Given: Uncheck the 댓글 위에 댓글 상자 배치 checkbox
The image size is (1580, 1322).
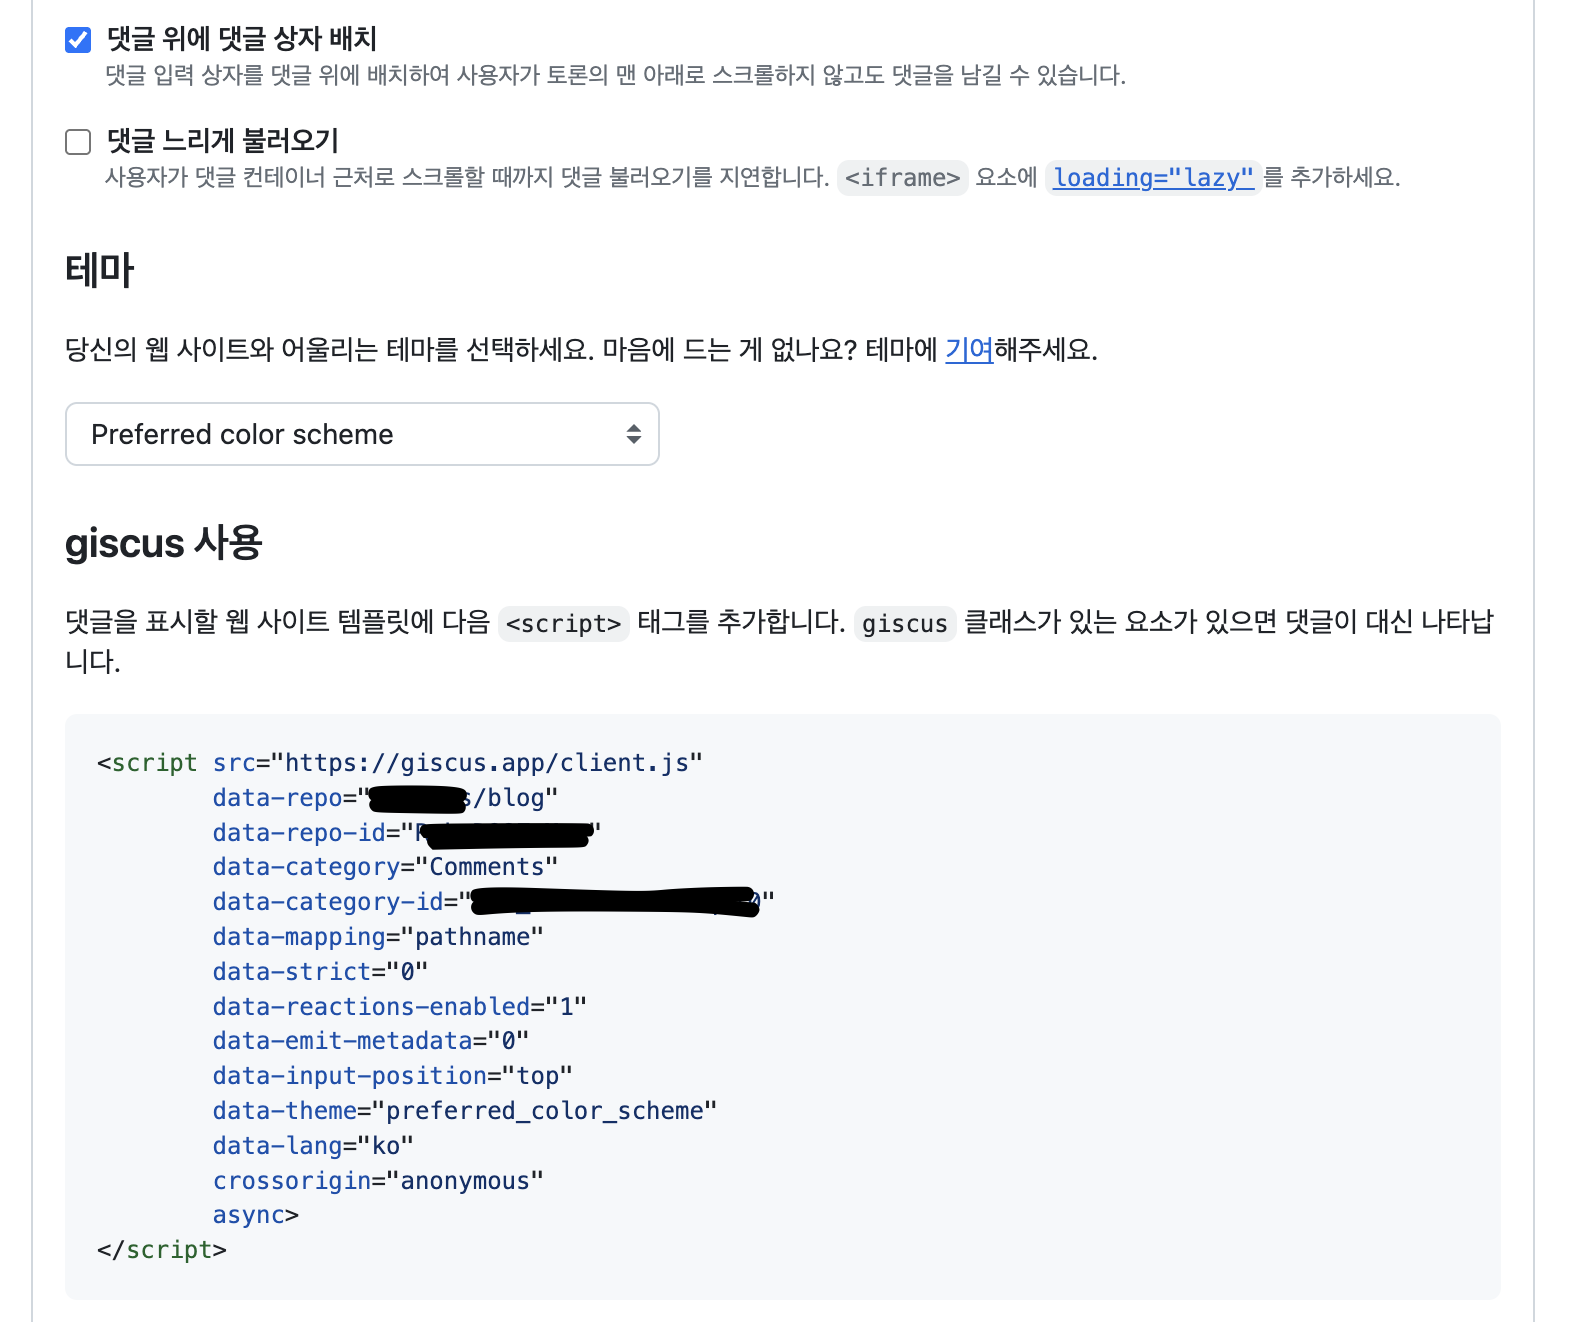Looking at the screenshot, I should point(78,40).
